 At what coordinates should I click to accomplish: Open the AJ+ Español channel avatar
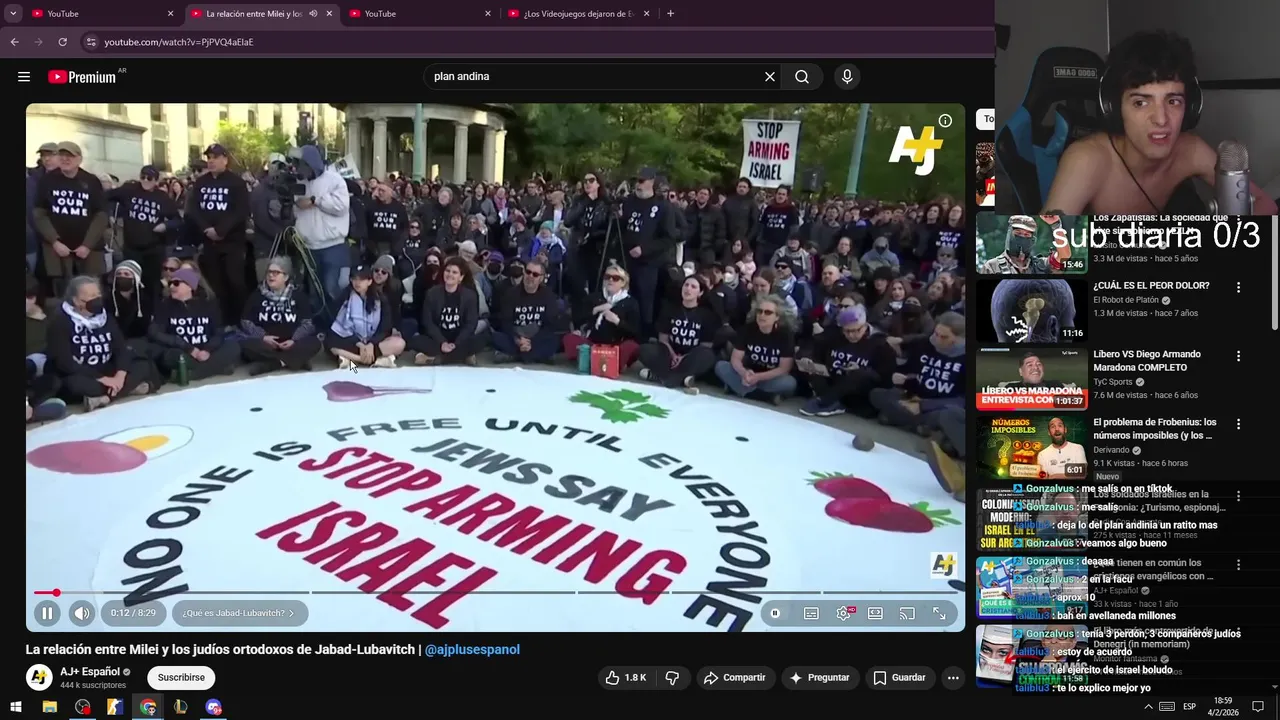click(x=39, y=678)
